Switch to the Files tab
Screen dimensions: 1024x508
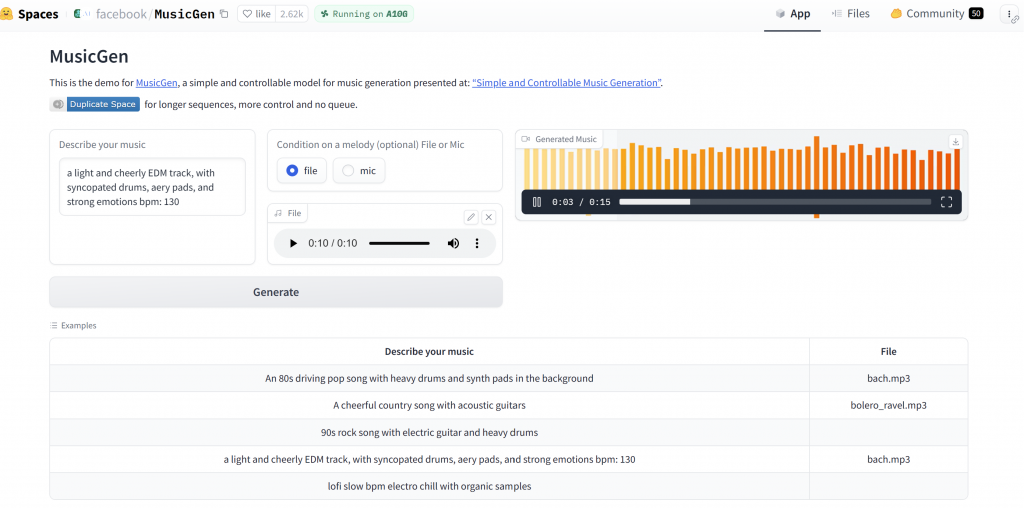[x=849, y=14]
